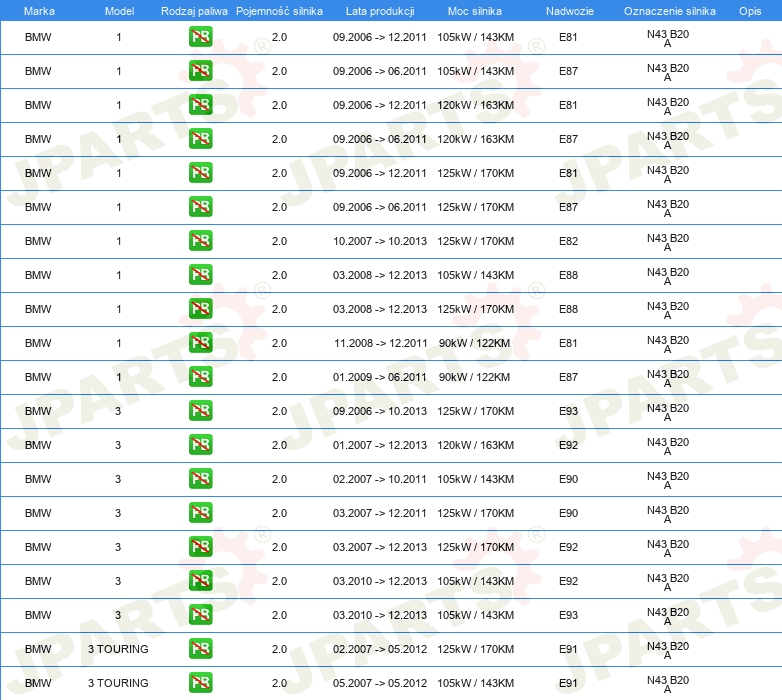The height and width of the screenshot is (700, 782).
Task: Click the Moc silnika column header
Action: 475,11
